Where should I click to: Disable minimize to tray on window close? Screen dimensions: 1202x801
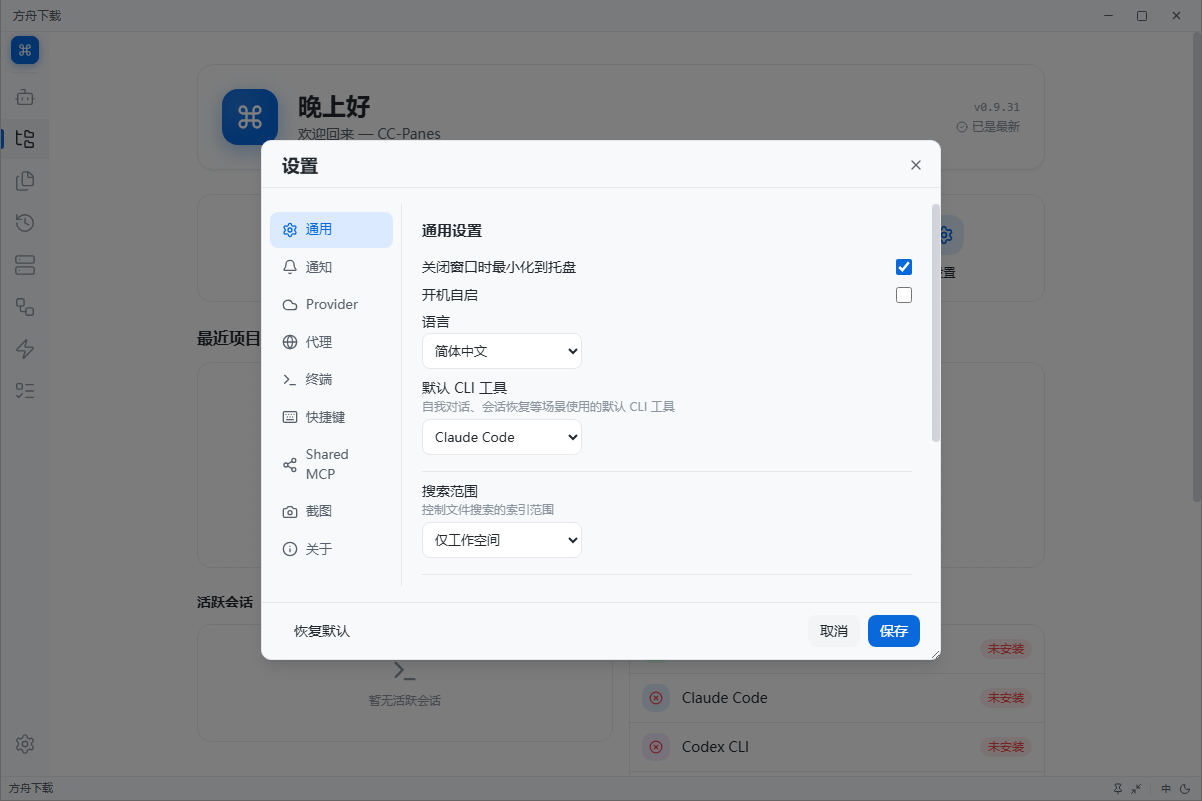tap(903, 267)
